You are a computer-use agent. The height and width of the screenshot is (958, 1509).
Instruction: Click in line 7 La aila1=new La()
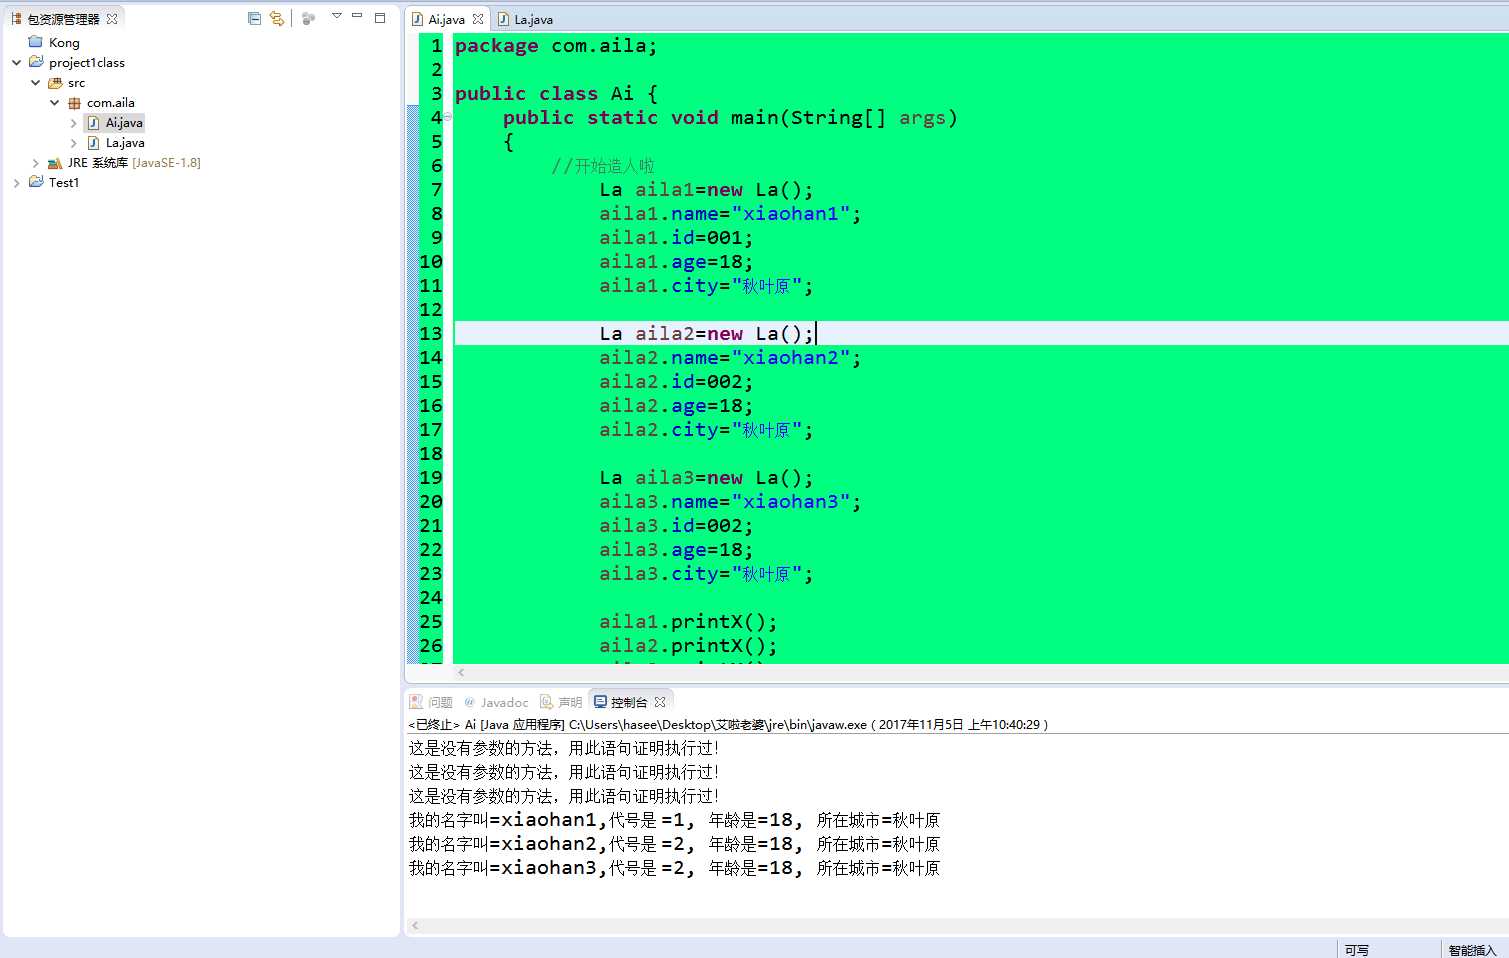pyautogui.click(x=706, y=189)
